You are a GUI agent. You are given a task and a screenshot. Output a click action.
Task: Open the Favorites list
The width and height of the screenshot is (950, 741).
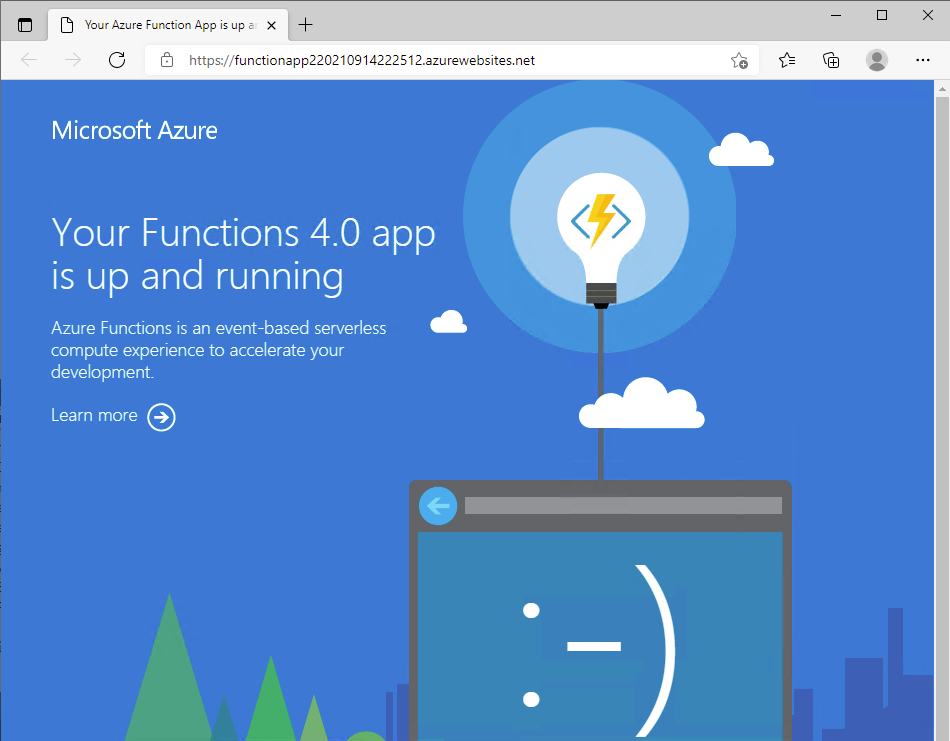pos(787,60)
